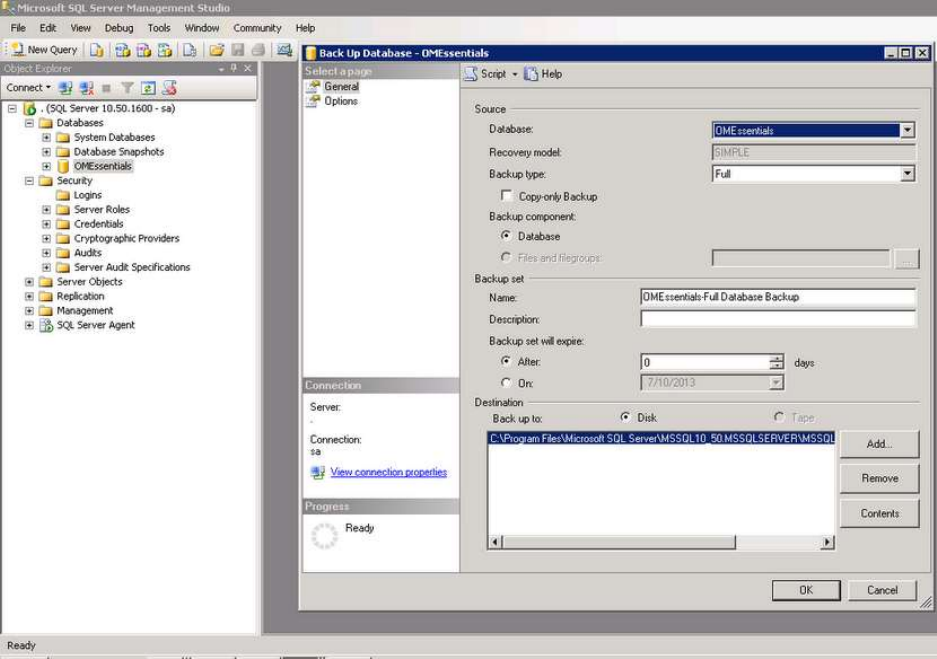This screenshot has width=937, height=659.
Task: Open Object Explorer window position dropdown arrow
Action: click(x=221, y=69)
